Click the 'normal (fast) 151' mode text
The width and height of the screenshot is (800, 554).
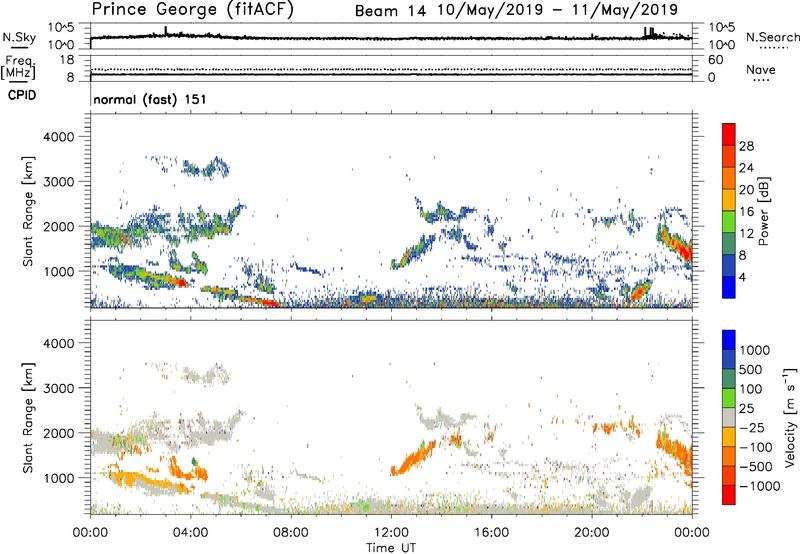[x=150, y=99]
